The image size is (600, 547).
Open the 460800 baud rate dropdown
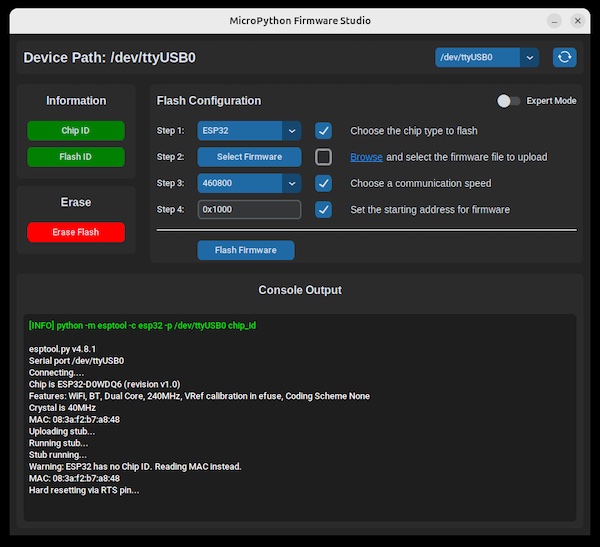coord(249,183)
